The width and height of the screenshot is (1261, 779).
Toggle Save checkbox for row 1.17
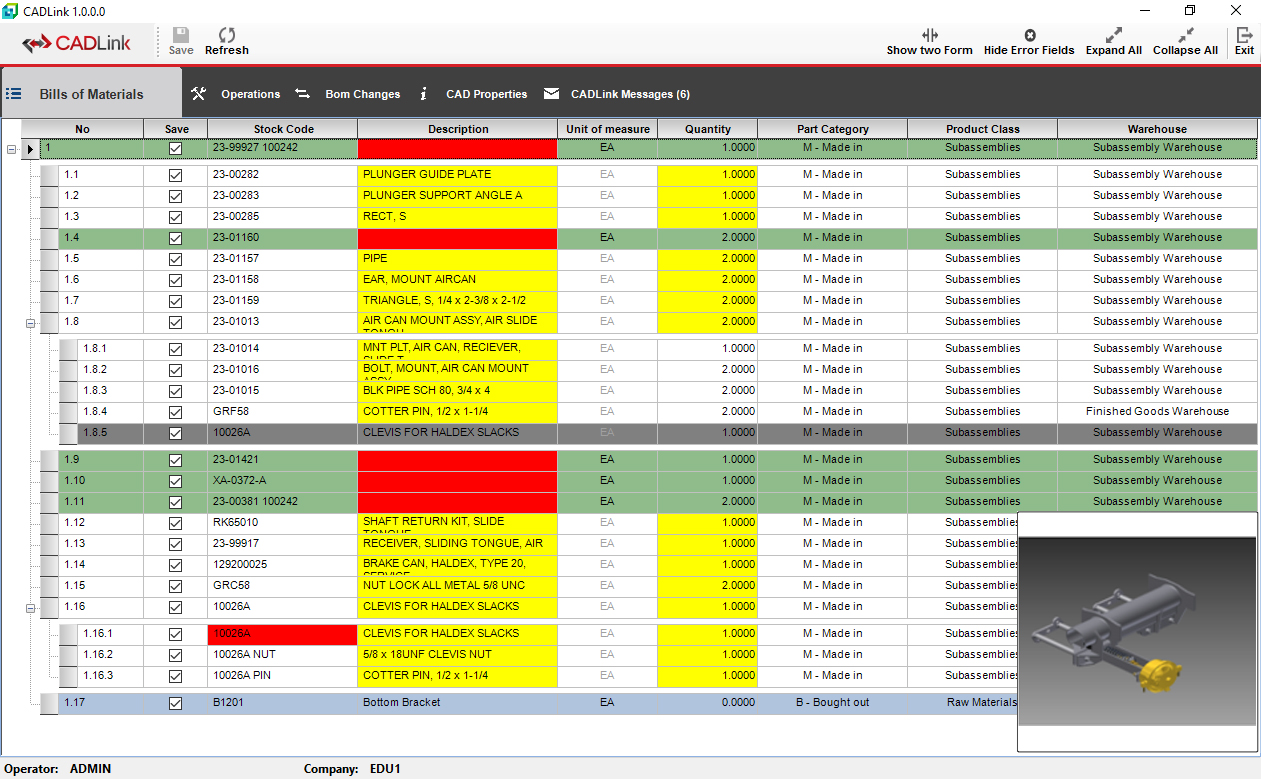coord(176,703)
